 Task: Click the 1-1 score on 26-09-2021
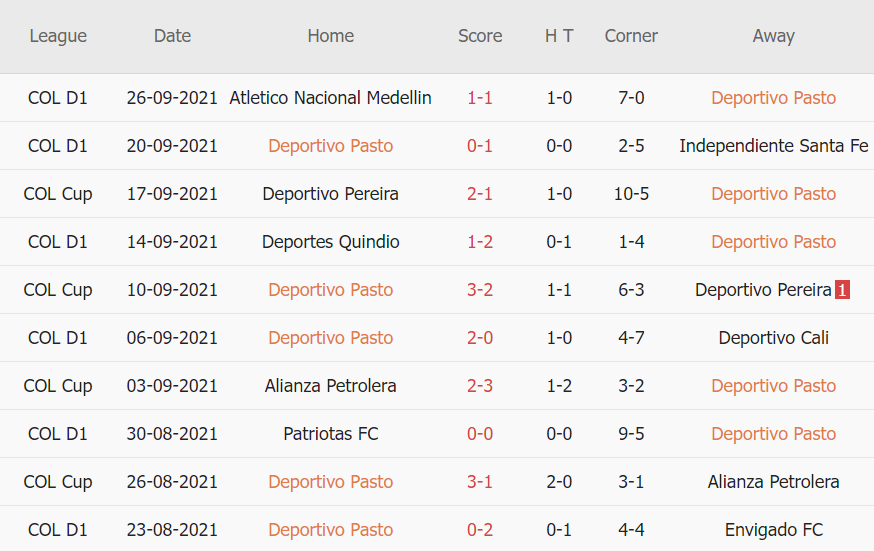pos(480,98)
